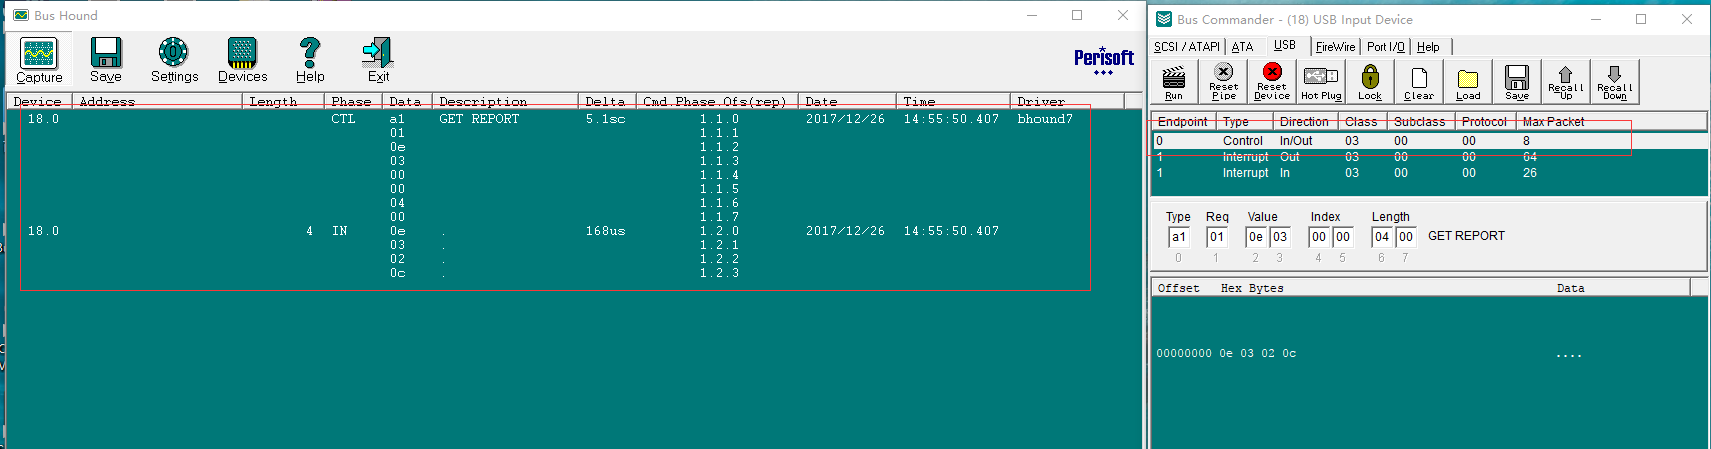Click GET REPORT description in Bus Hound capture

479,119
